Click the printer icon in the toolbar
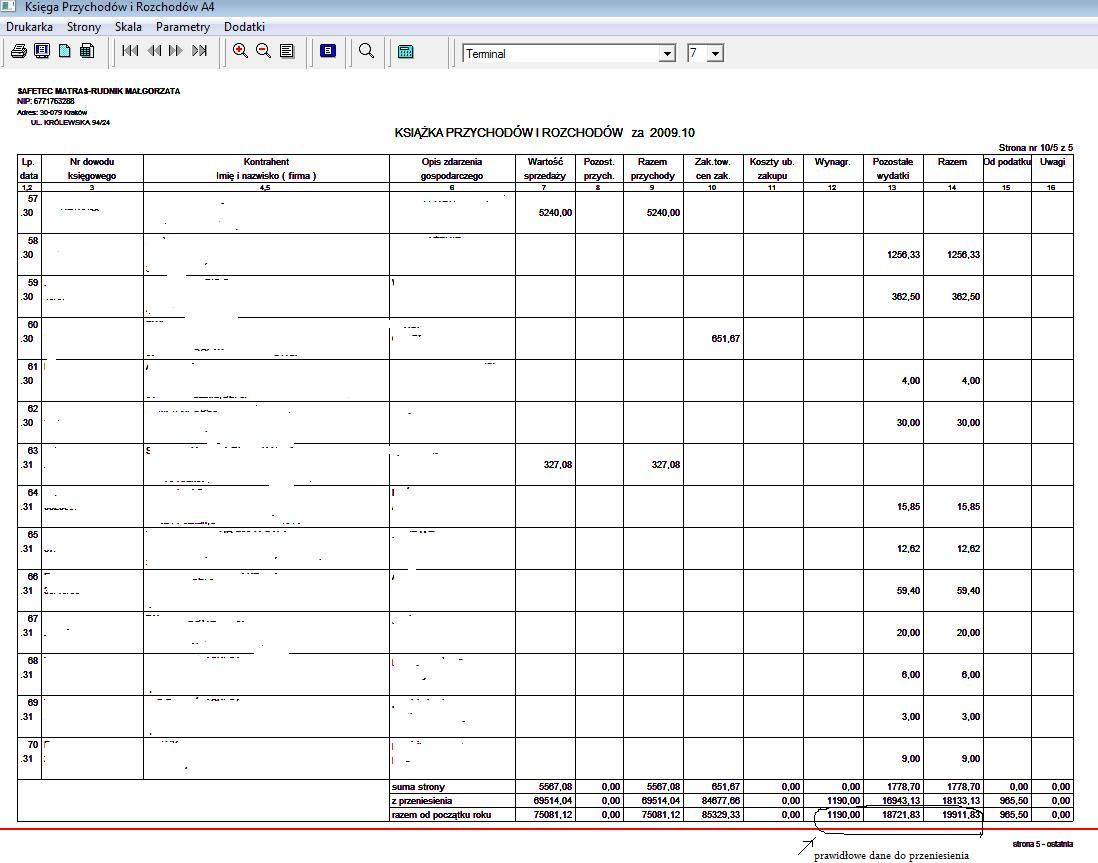The image size is (1098, 863). coord(18,51)
